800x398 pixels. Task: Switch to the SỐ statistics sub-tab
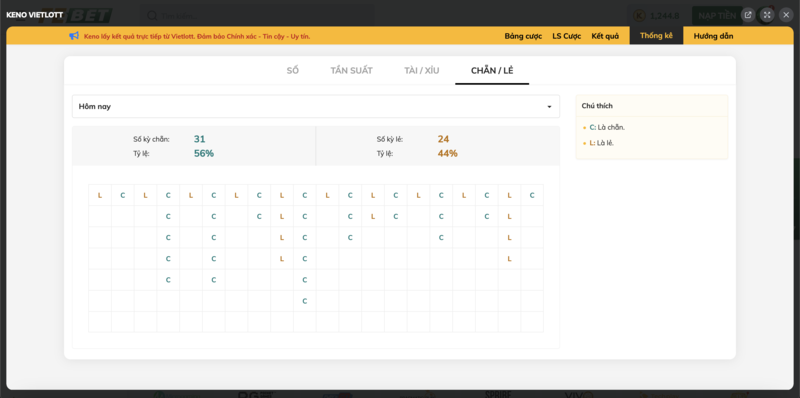[292, 70]
